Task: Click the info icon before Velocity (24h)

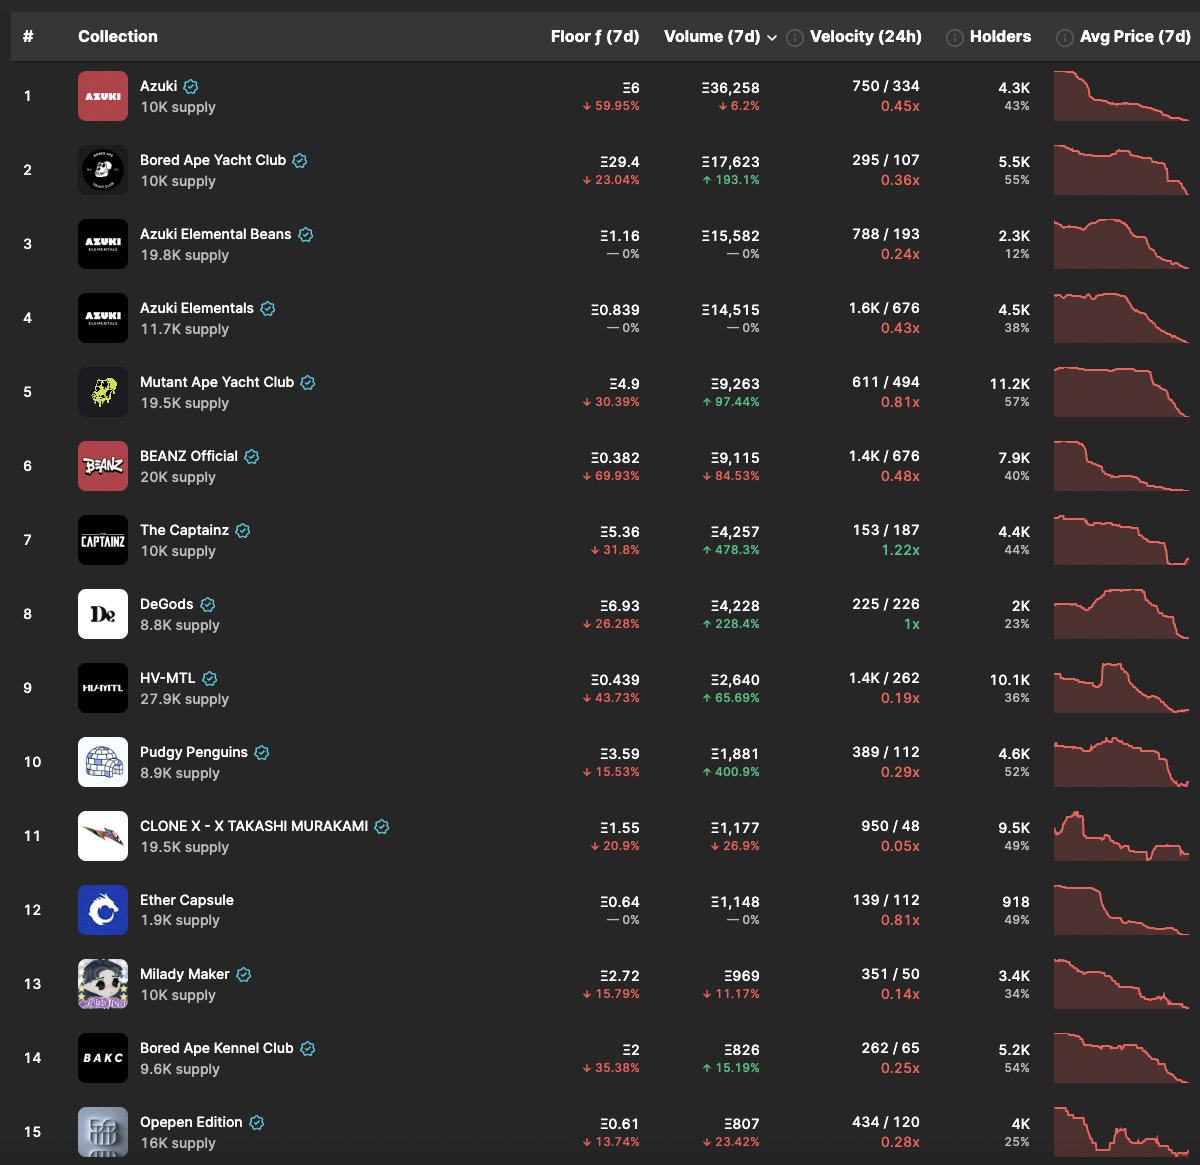Action: point(795,38)
